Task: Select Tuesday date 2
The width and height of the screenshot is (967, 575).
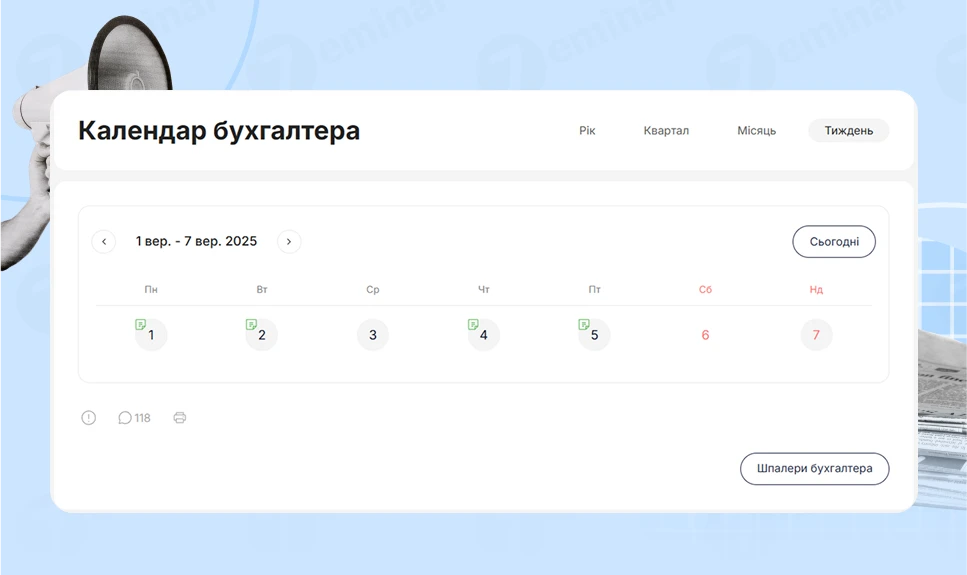Action: pyautogui.click(x=261, y=335)
